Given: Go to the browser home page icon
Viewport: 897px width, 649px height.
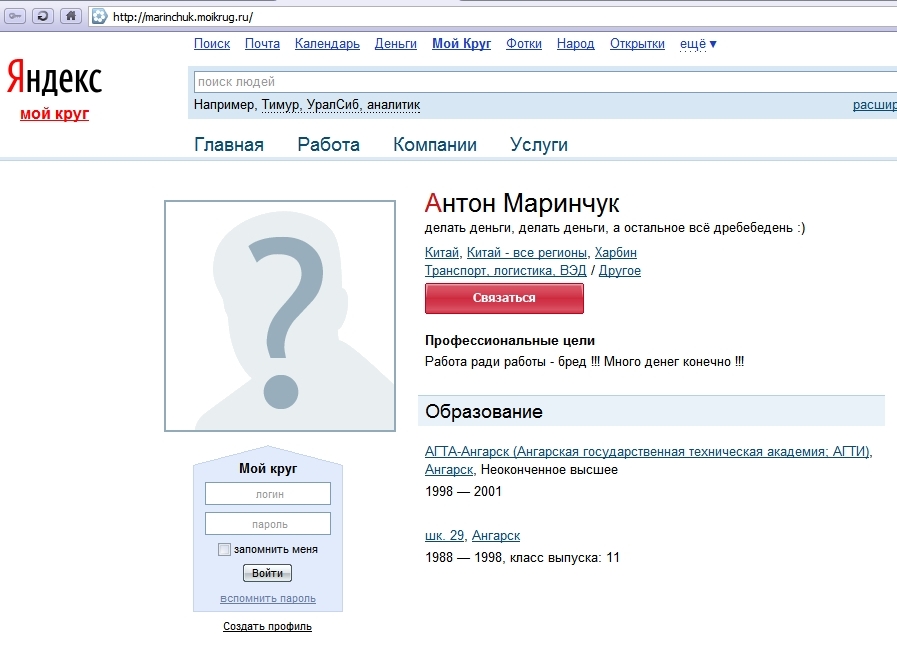Looking at the screenshot, I should [71, 16].
